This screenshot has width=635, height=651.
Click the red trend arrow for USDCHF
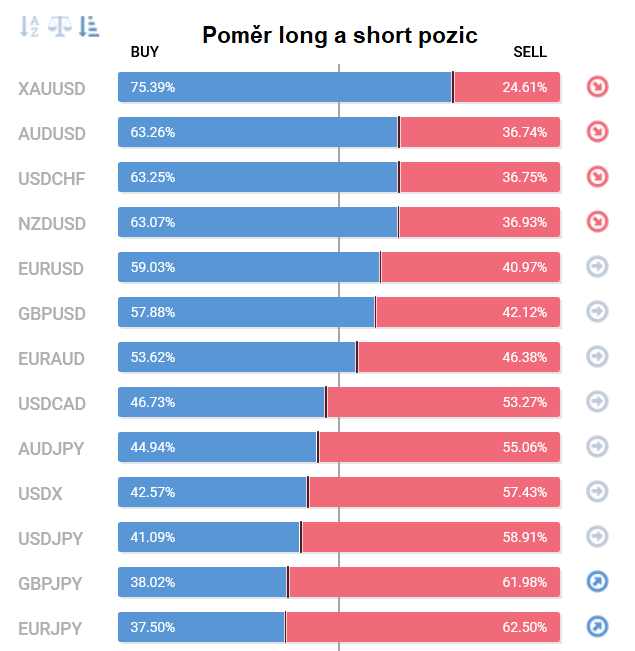[597, 176]
